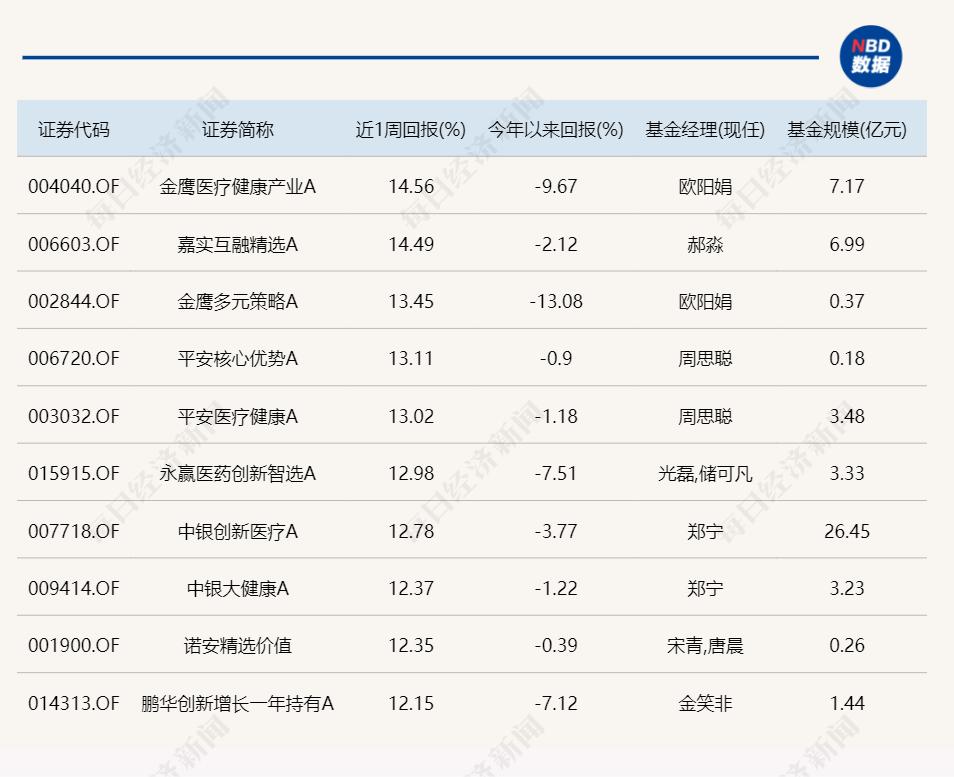The height and width of the screenshot is (777, 954).
Task: Sort by 近1周回报(%) column header
Action: pos(411,130)
